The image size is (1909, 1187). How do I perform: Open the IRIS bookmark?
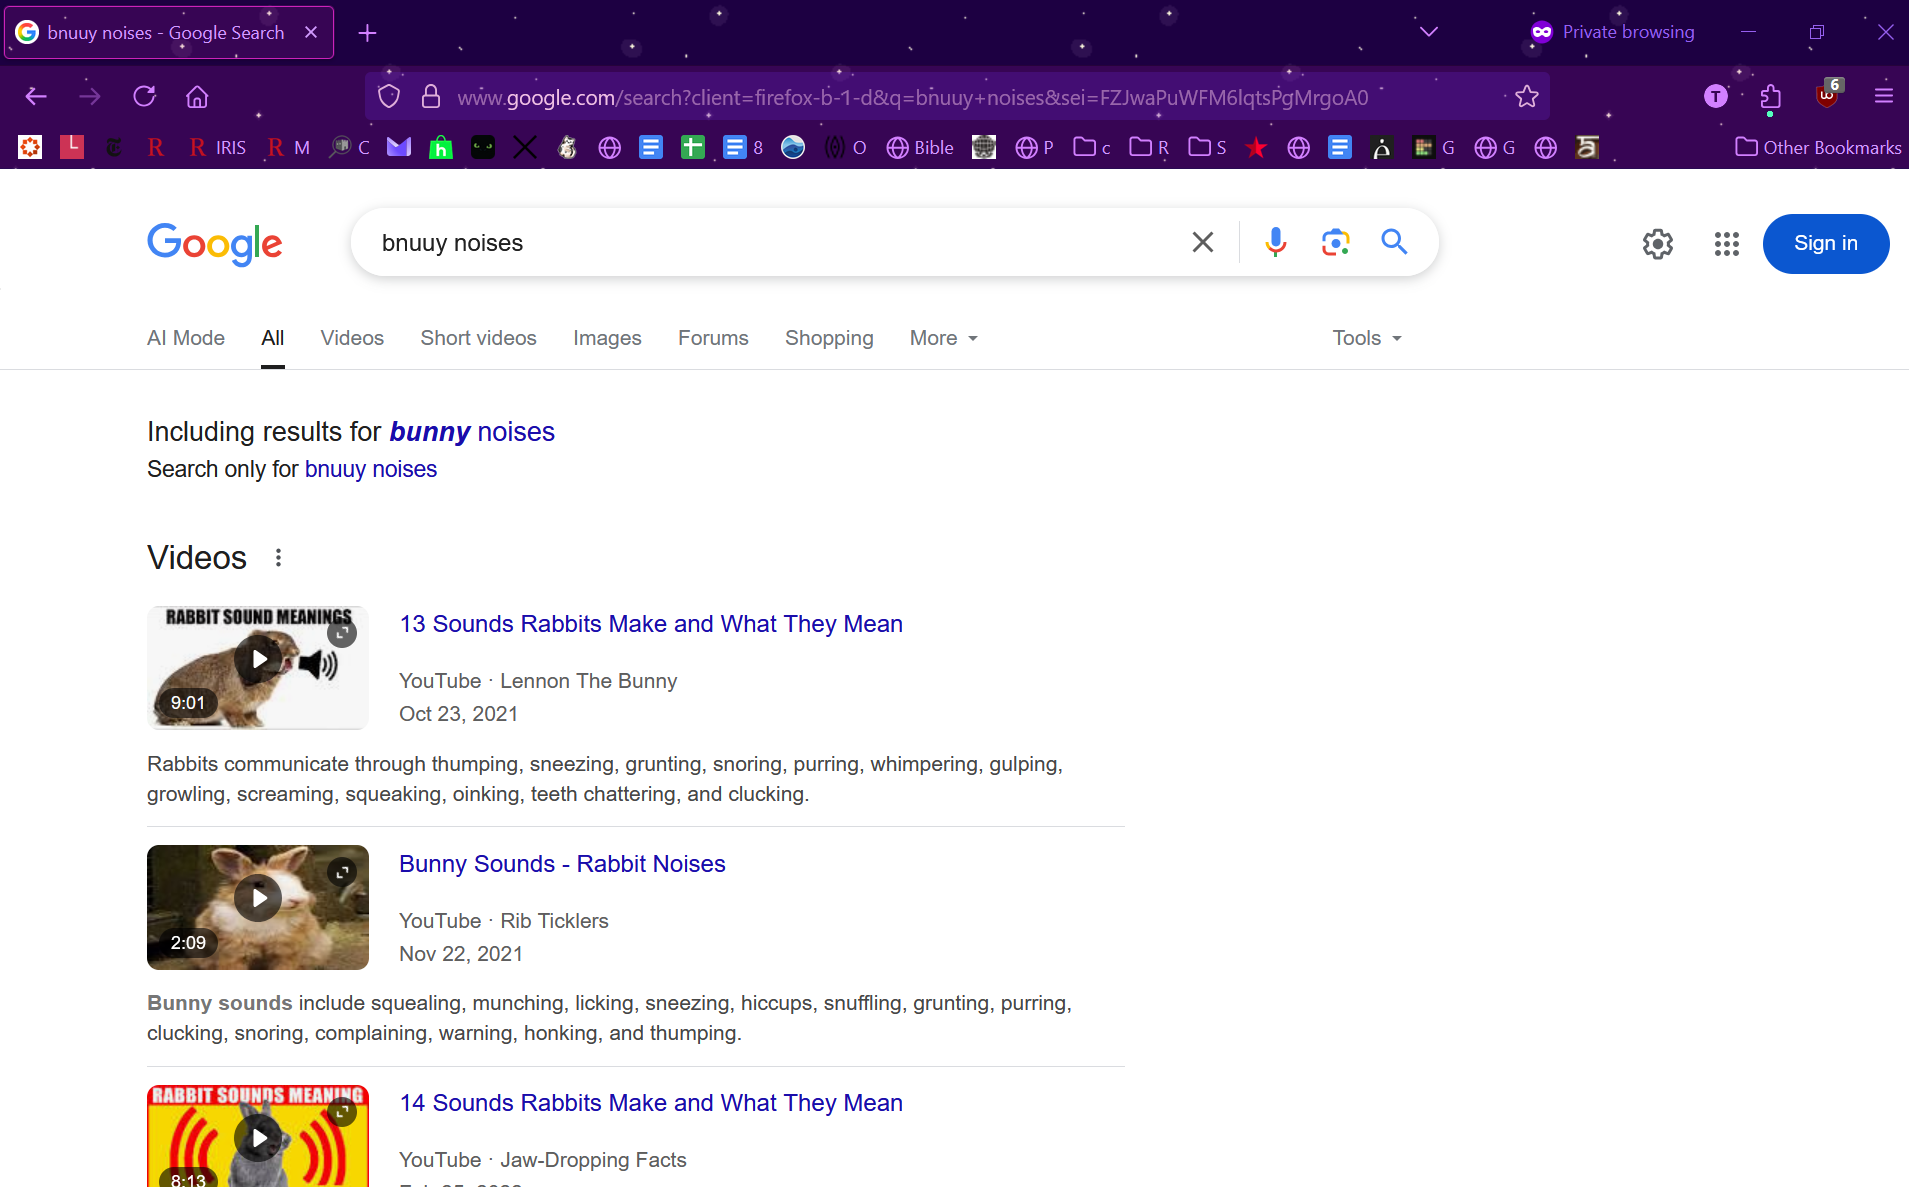click(x=217, y=147)
